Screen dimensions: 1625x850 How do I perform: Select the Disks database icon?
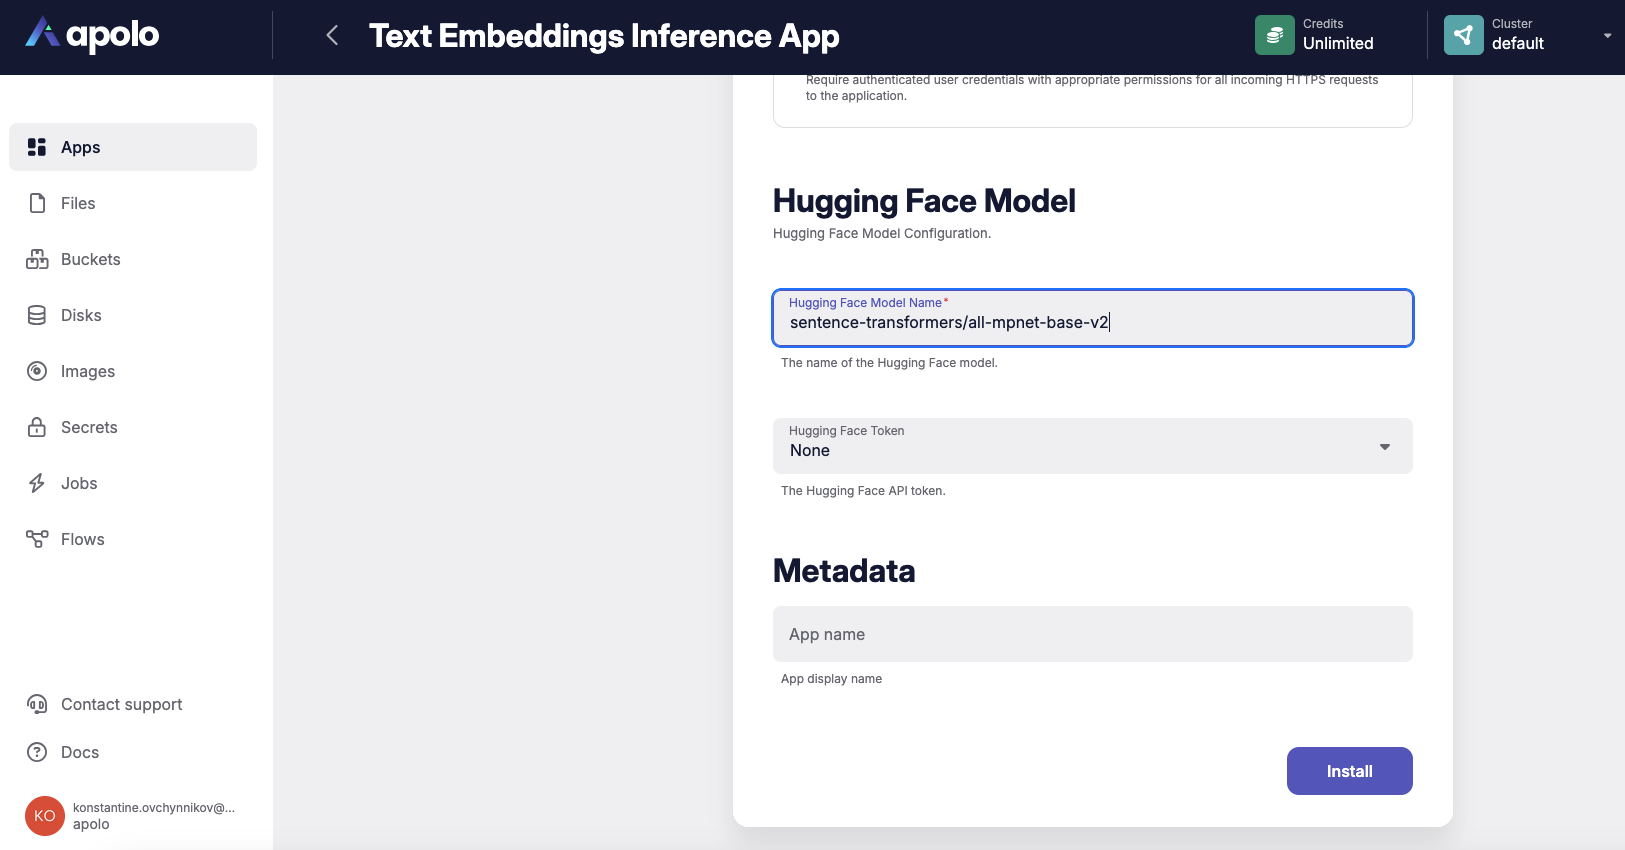pos(37,315)
